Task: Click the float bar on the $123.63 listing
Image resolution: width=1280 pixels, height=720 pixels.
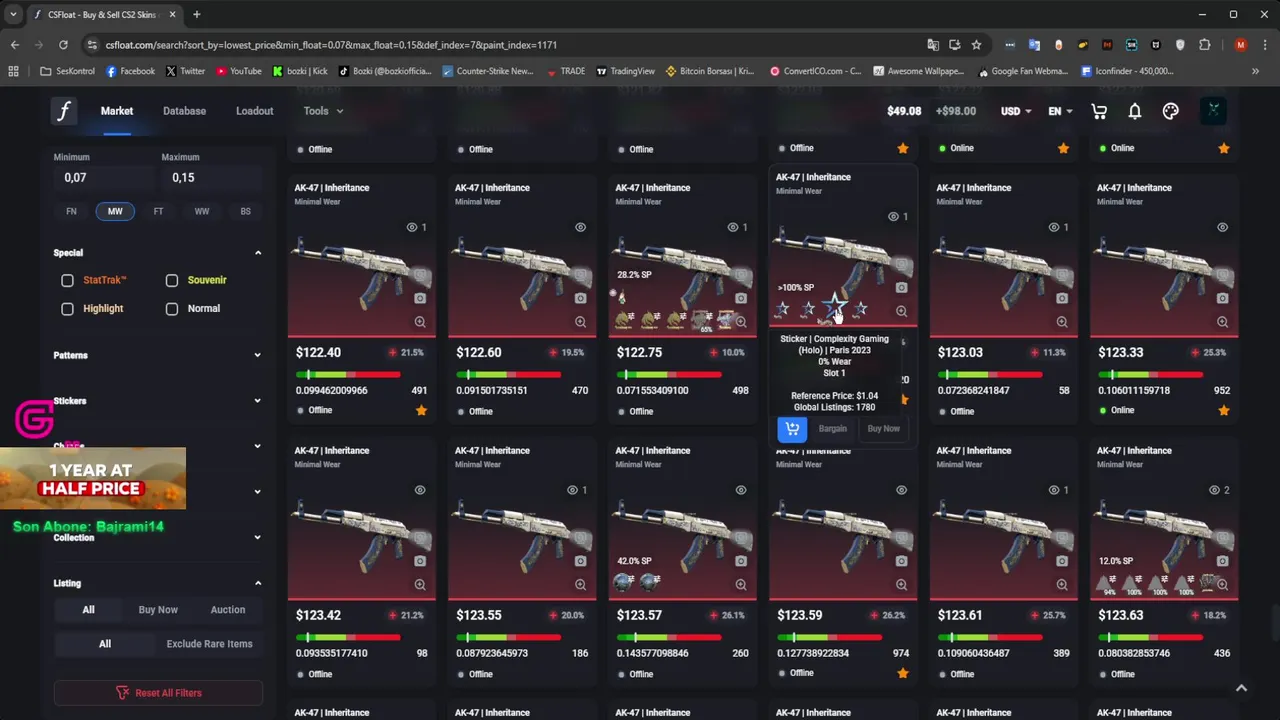Action: [x=1150, y=638]
